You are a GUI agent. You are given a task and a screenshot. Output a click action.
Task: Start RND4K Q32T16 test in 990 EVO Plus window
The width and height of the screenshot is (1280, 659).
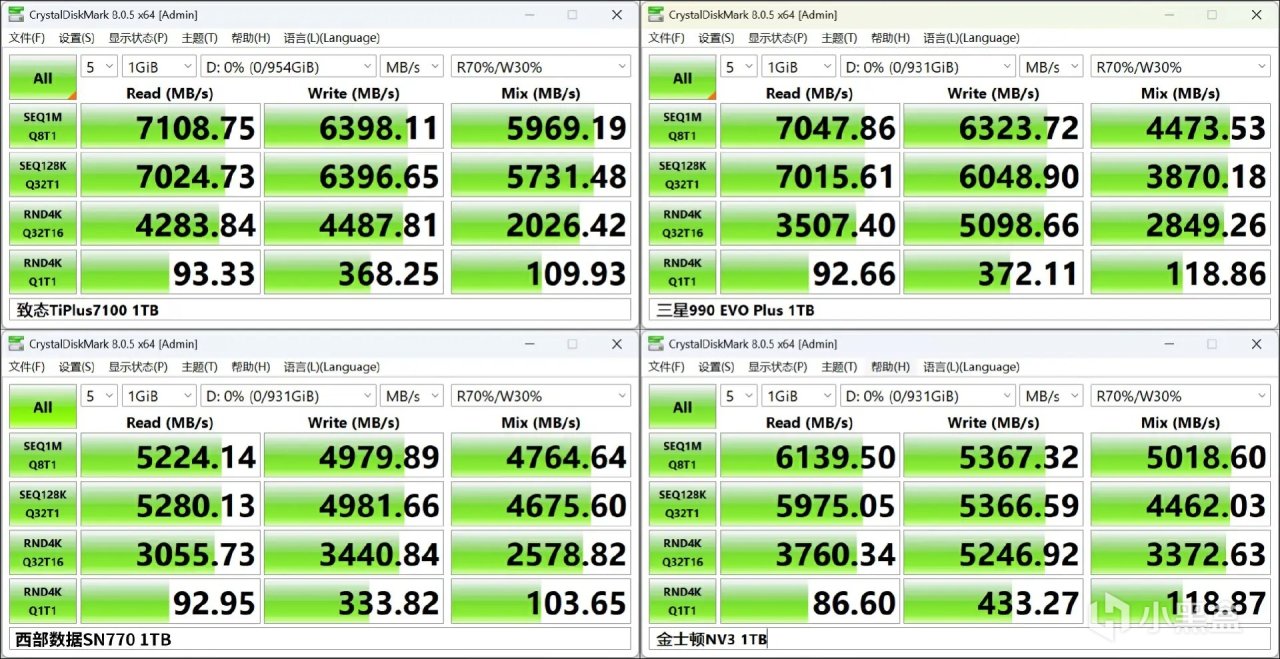point(683,223)
